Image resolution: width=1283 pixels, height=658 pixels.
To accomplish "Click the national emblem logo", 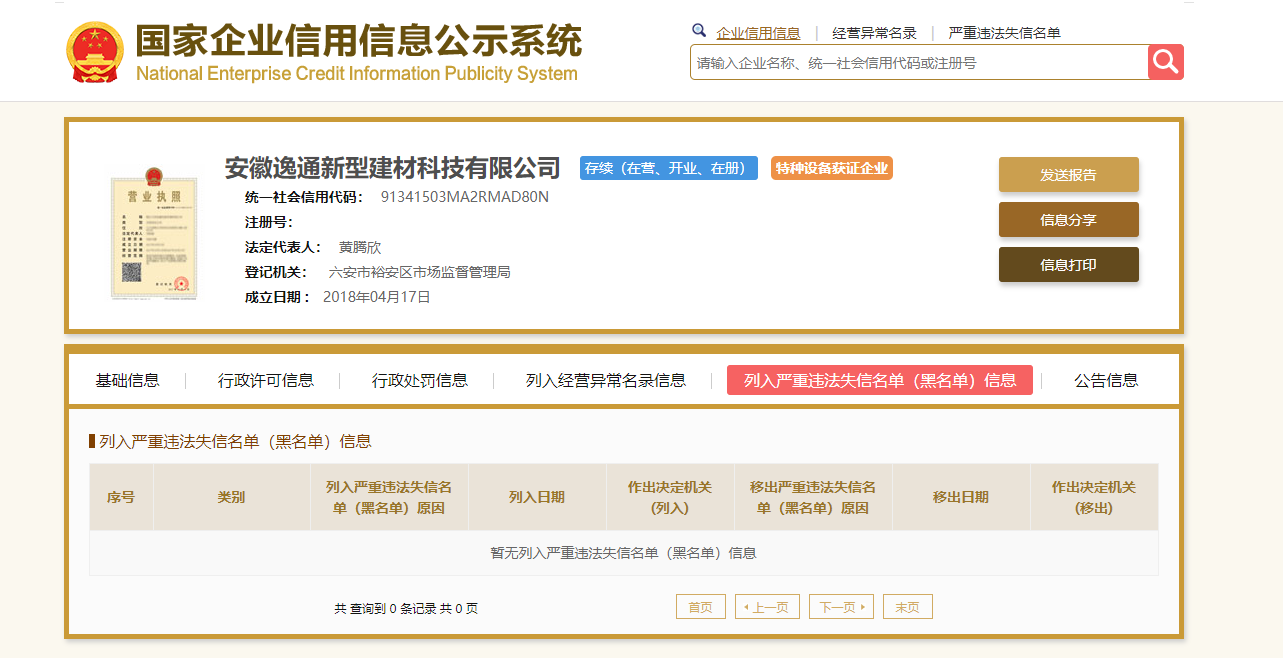I will pyautogui.click(x=95, y=52).
